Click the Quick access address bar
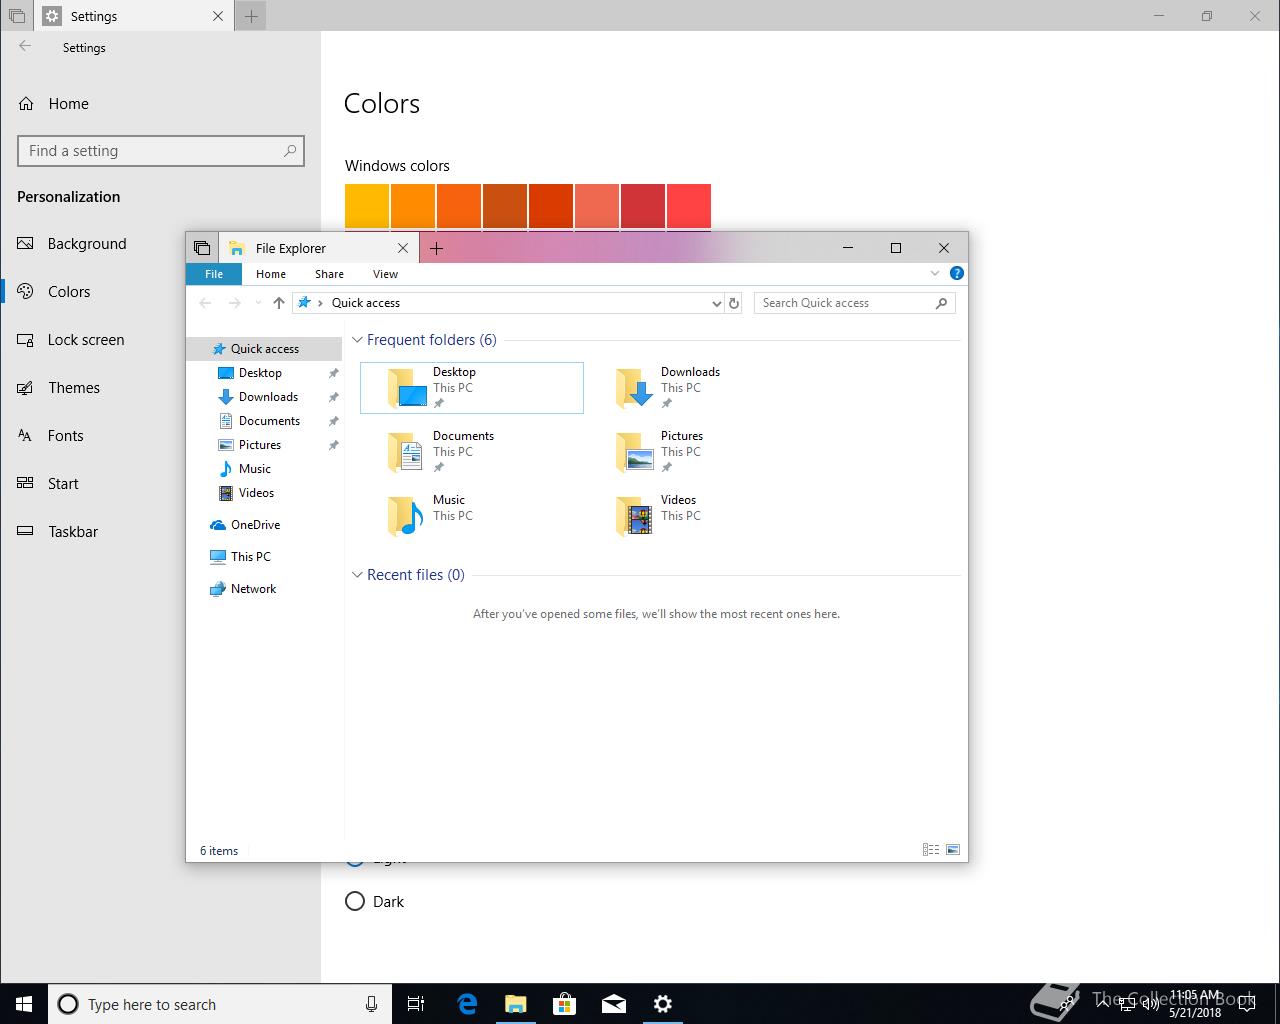 pos(508,303)
